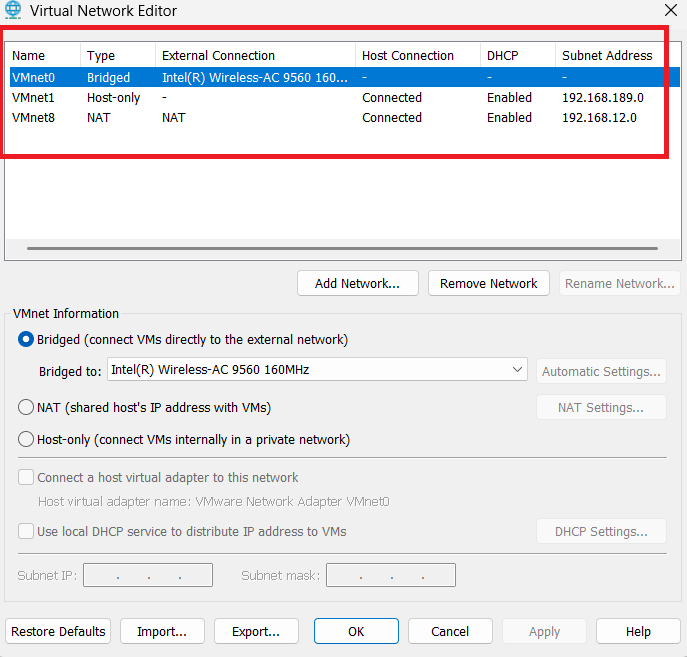
Task: Sort by the Type column header
Action: click(x=101, y=56)
